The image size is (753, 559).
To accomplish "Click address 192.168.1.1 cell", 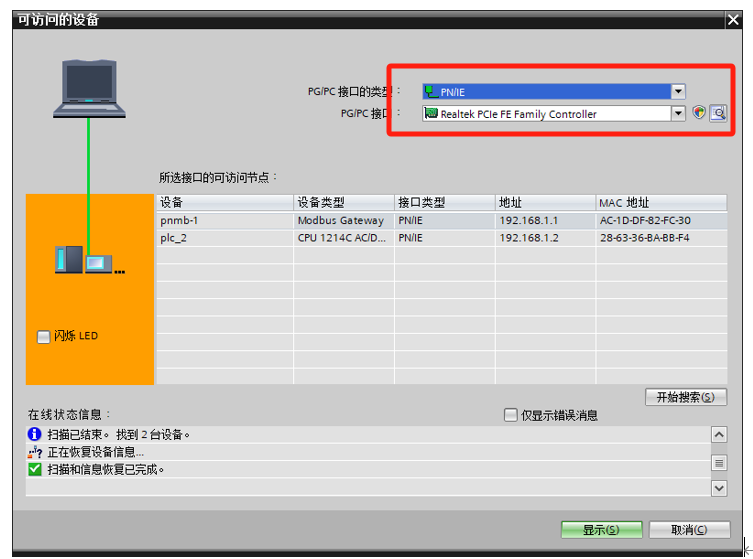I will 546,220.
